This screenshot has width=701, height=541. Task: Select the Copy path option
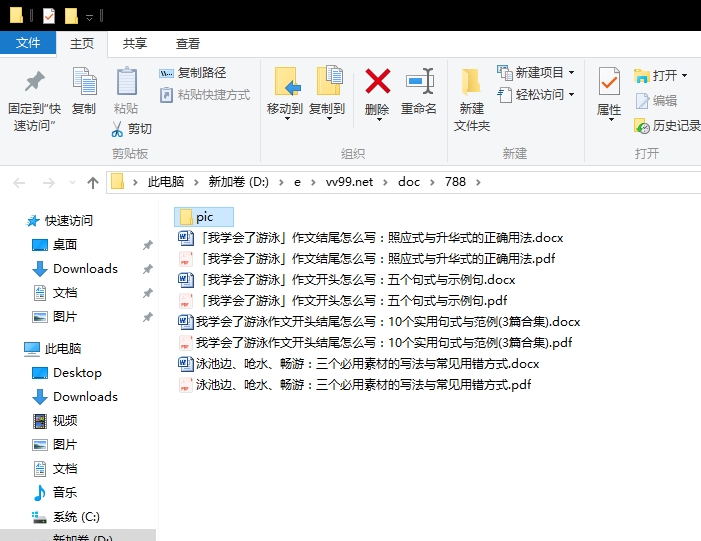tap(192, 72)
